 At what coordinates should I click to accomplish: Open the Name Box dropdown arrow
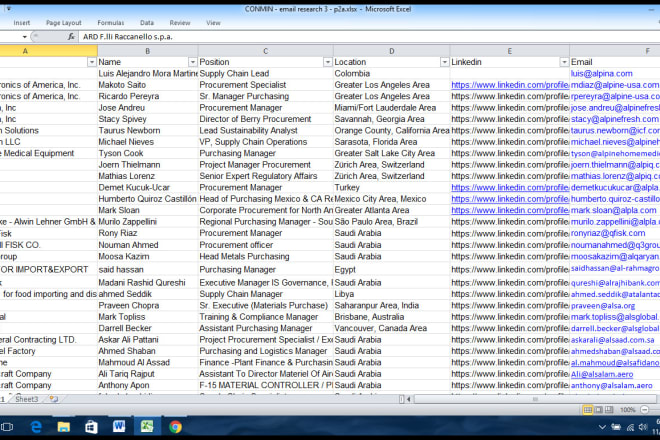coord(24,37)
